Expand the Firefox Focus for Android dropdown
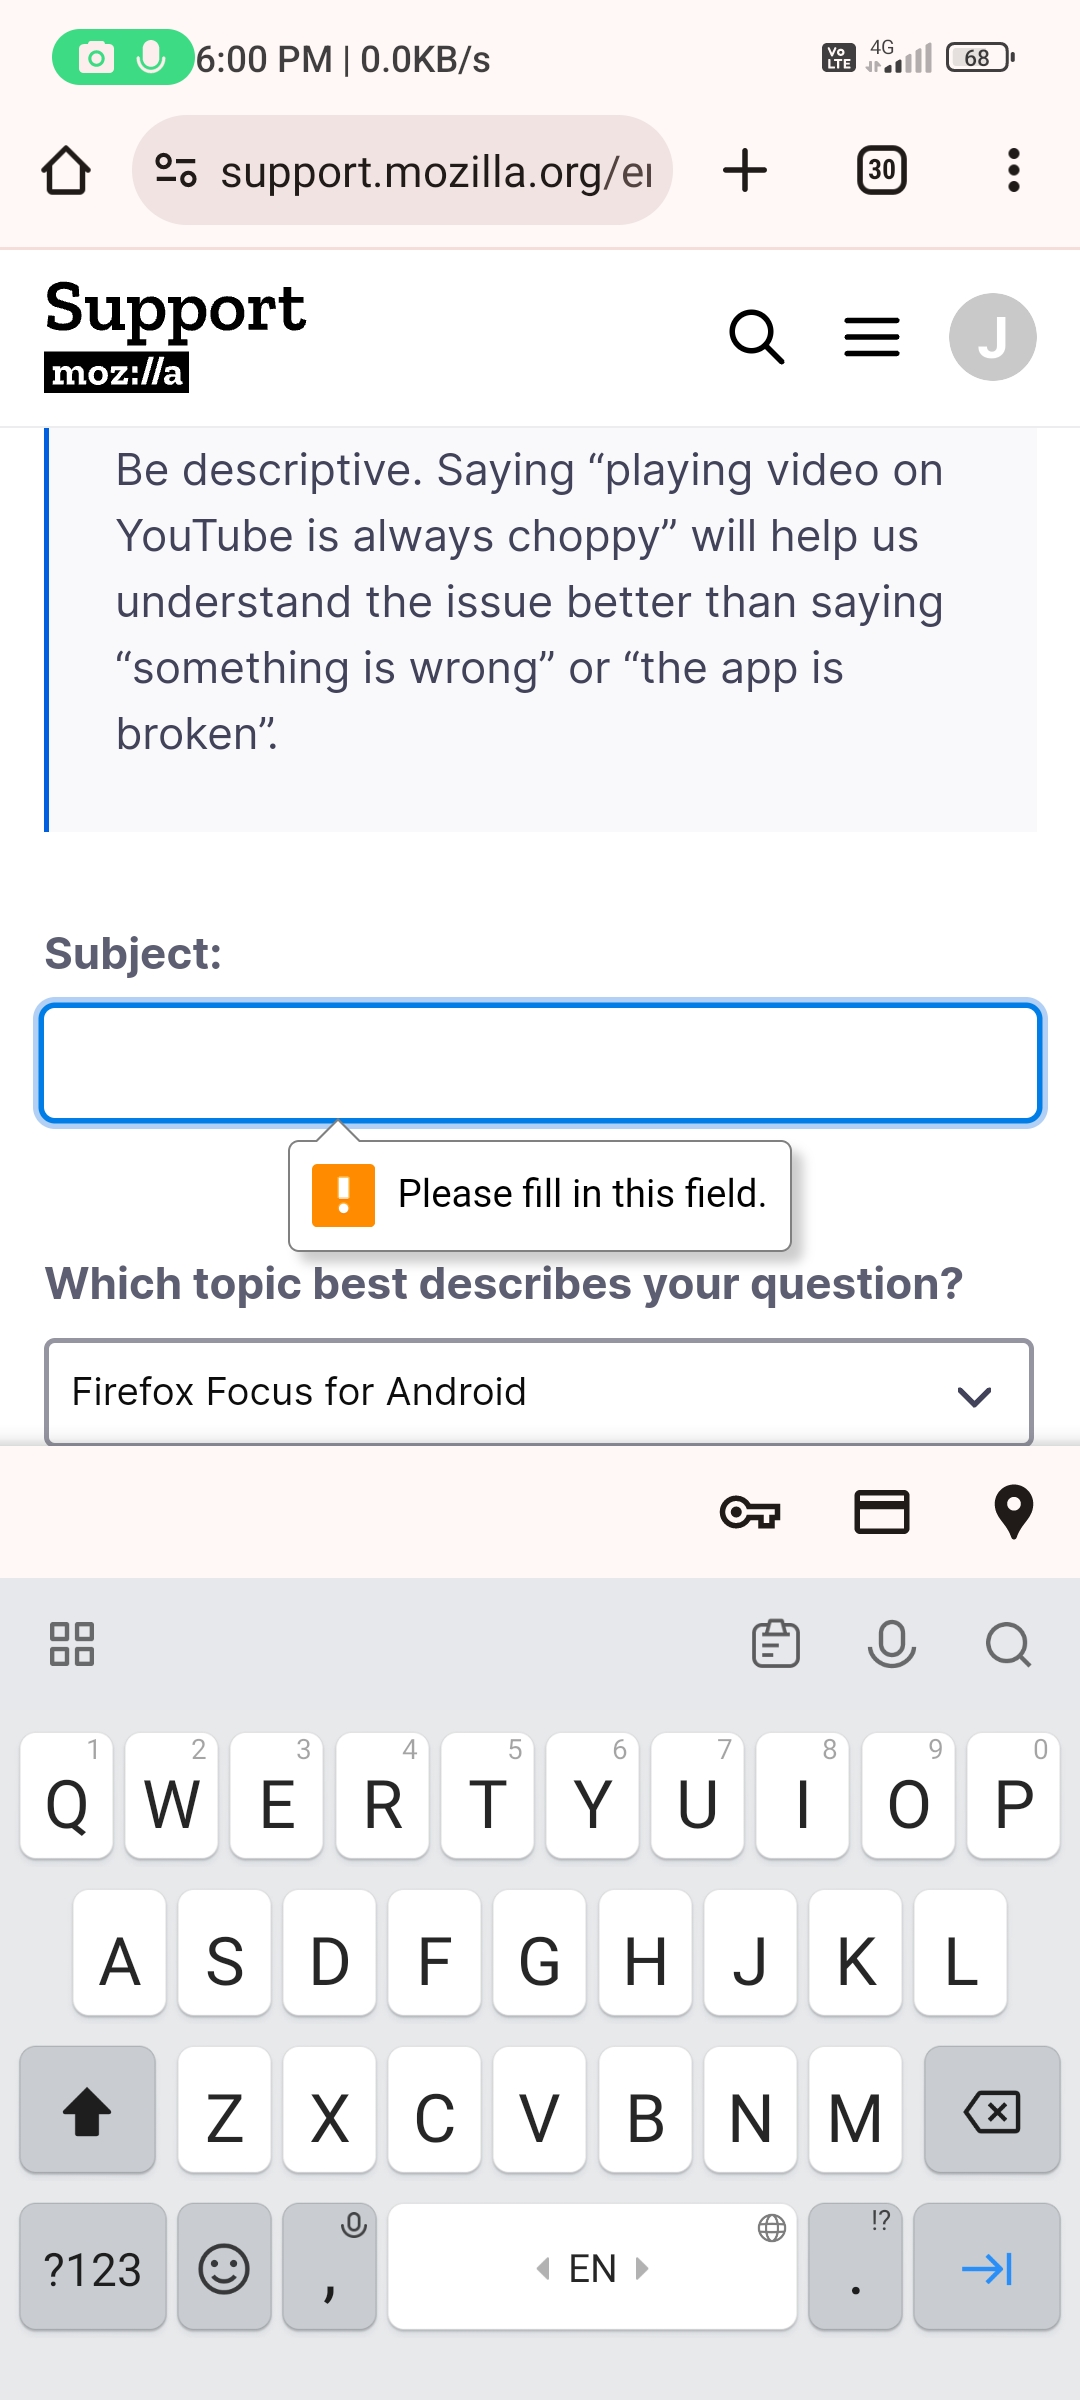The width and height of the screenshot is (1080, 2400). 539,1392
